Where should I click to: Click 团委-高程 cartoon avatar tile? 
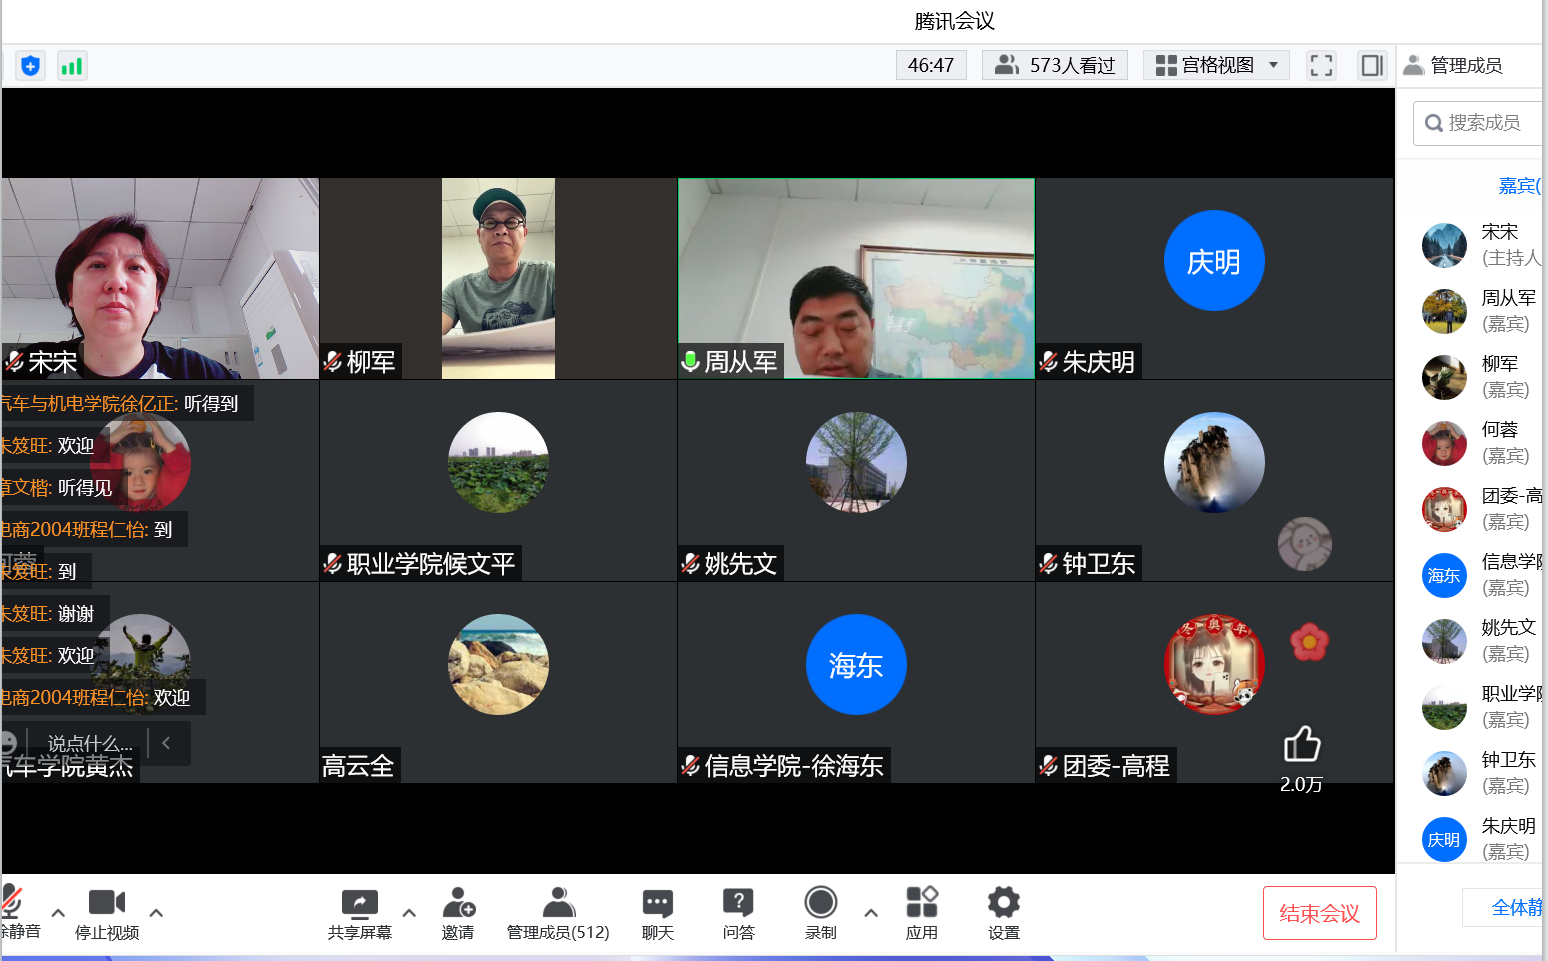[x=1214, y=664]
